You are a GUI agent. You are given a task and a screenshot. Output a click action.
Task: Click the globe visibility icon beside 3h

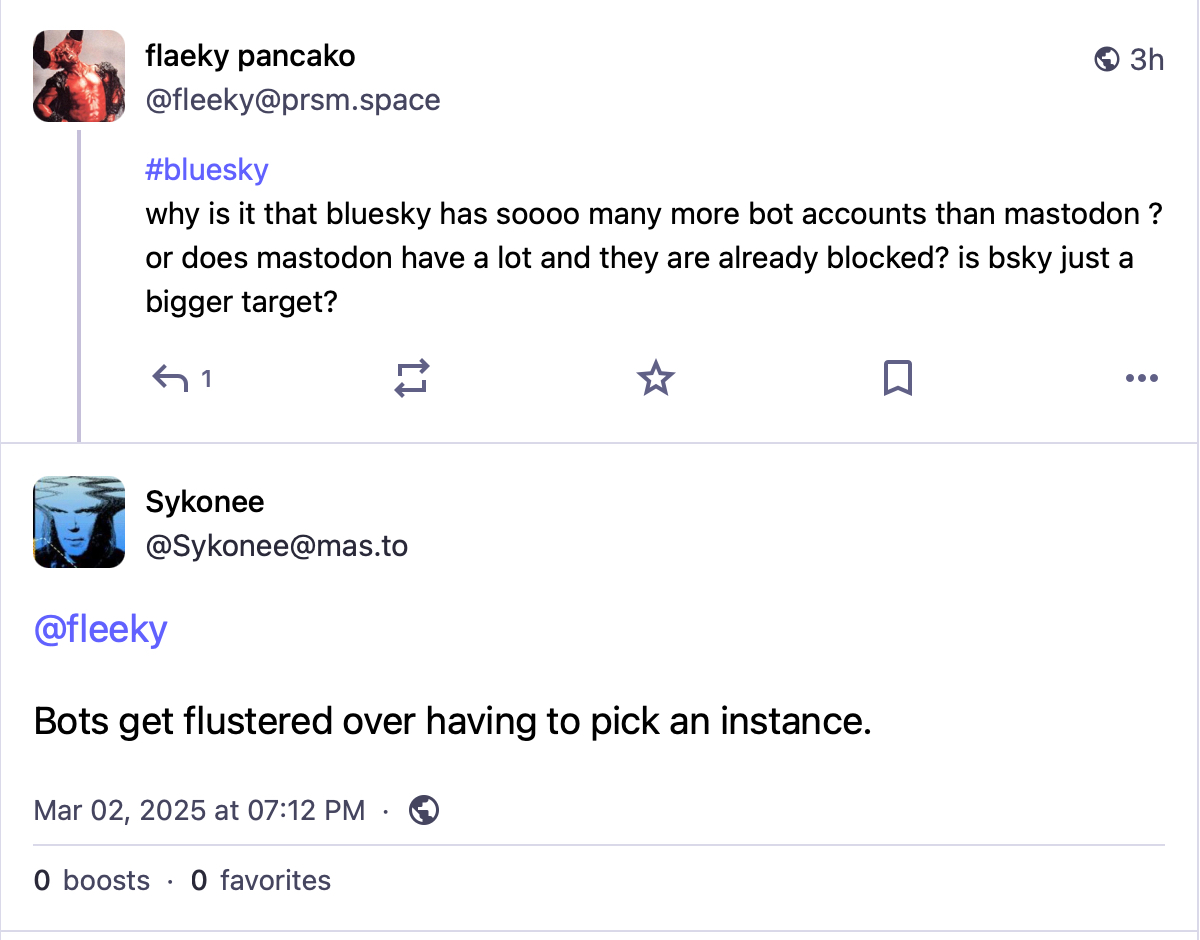[x=1107, y=60]
